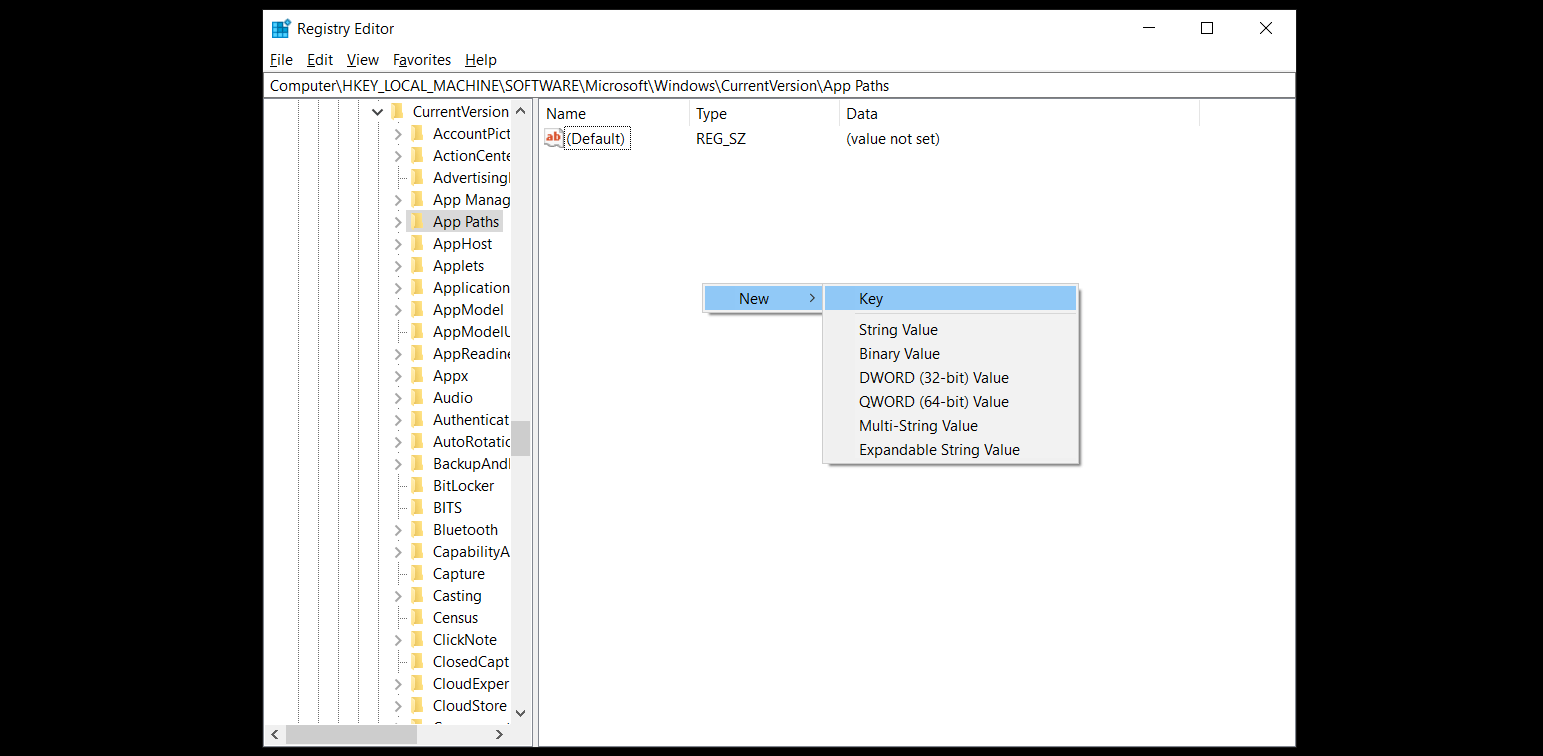Expand the CloudStore key arrow
1543x756 pixels.
398,706
